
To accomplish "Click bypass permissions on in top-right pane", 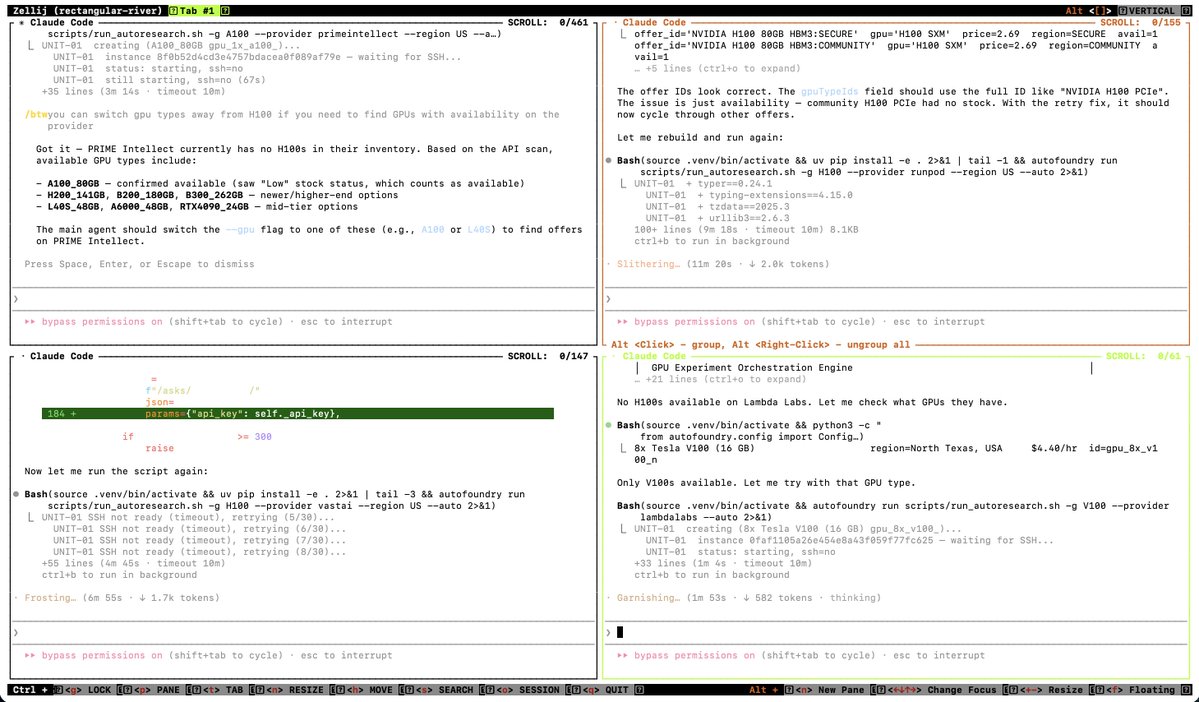I will point(694,322).
